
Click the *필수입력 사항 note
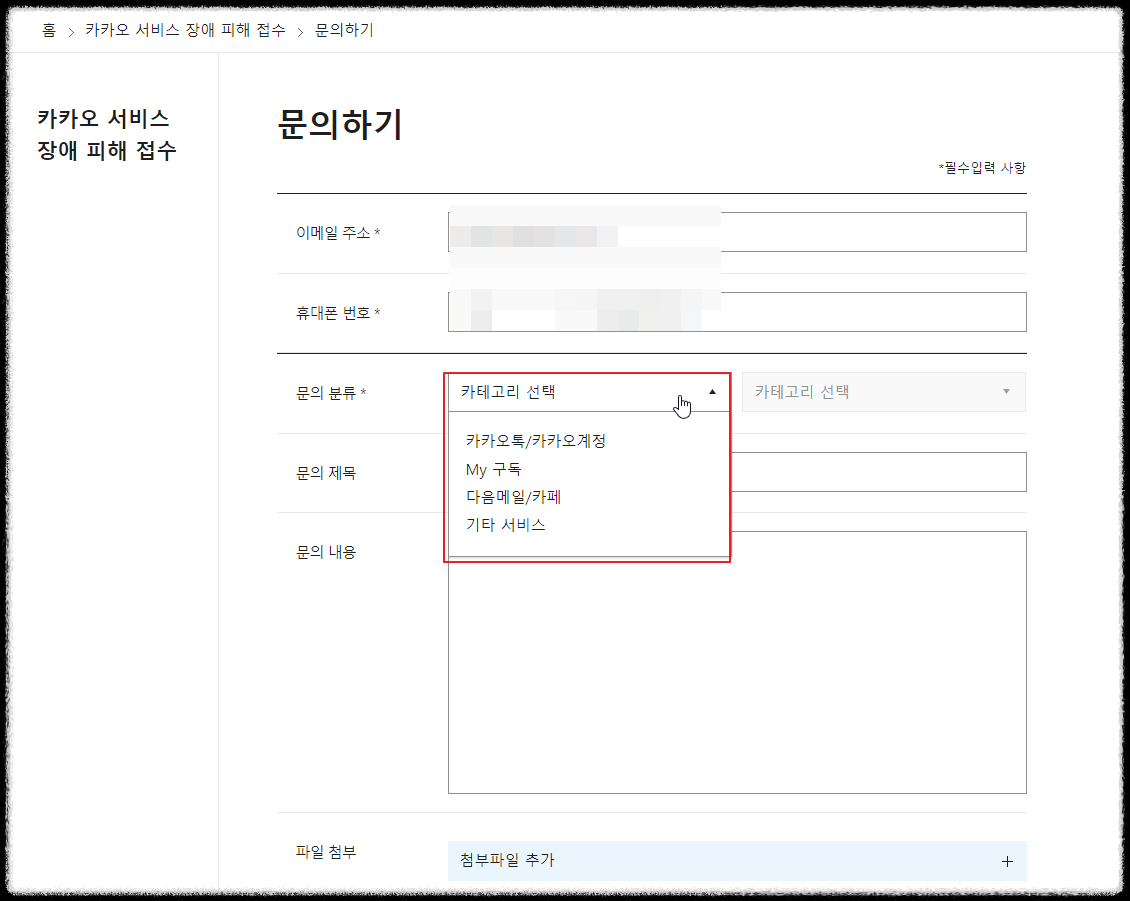(982, 168)
